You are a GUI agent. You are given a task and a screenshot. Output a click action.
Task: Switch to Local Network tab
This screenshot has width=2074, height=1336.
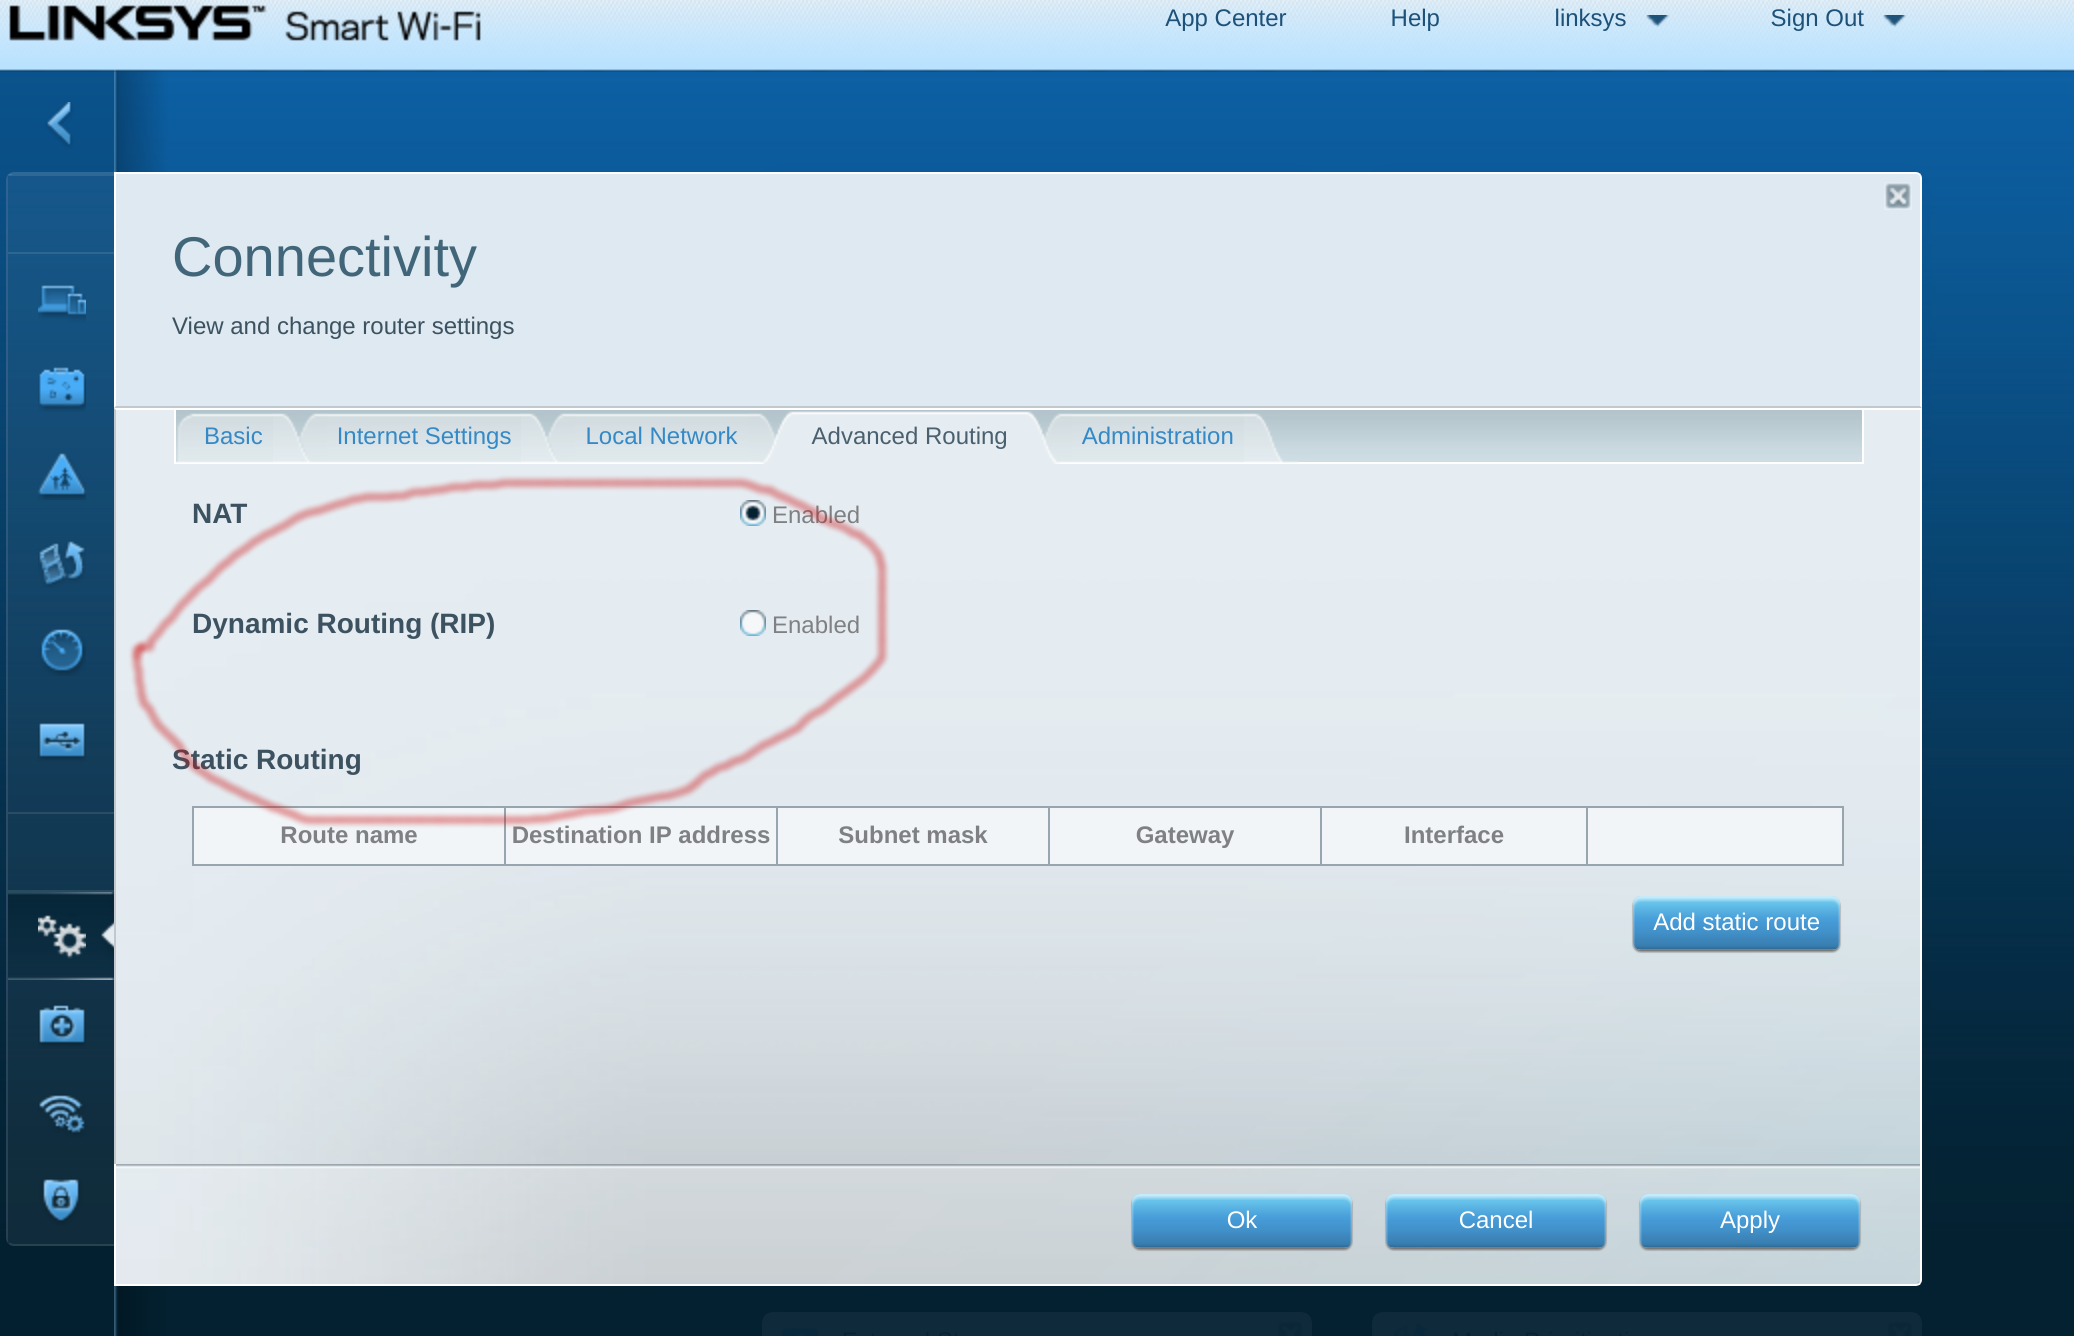coord(661,436)
